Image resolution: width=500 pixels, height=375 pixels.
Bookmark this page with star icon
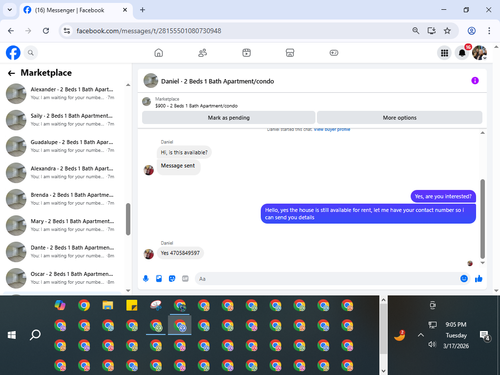click(x=447, y=31)
